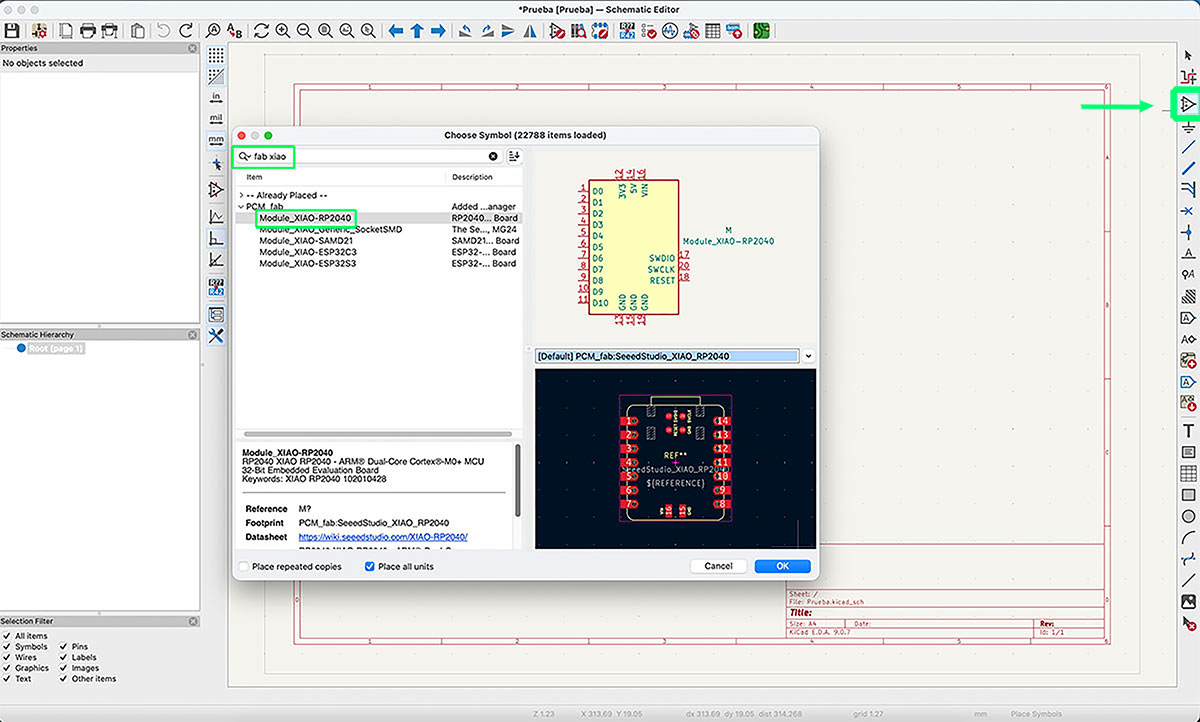
Task: Toggle the Wires selection filter checkbox
Action: (7, 657)
